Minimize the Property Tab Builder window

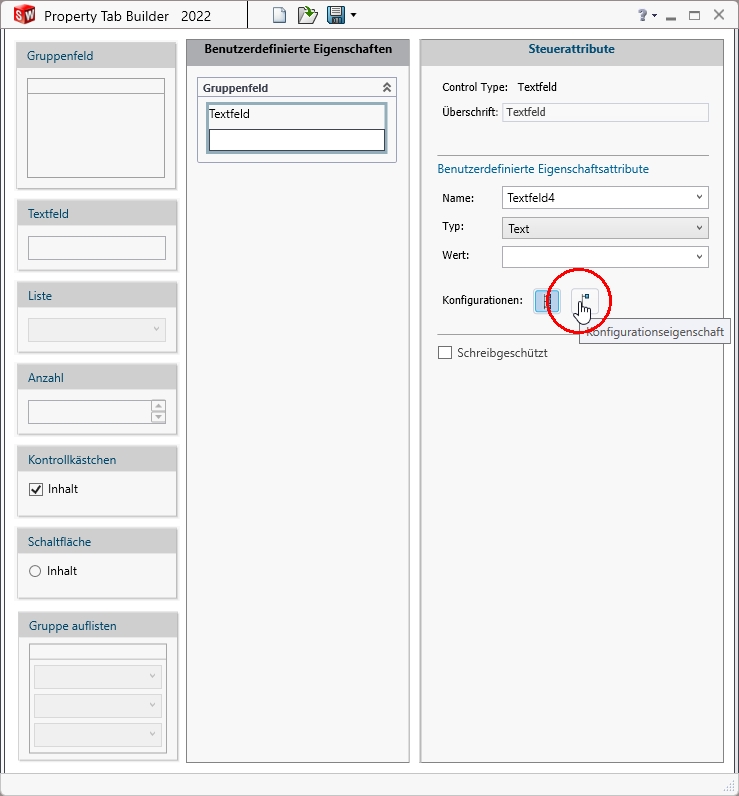pyautogui.click(x=671, y=16)
